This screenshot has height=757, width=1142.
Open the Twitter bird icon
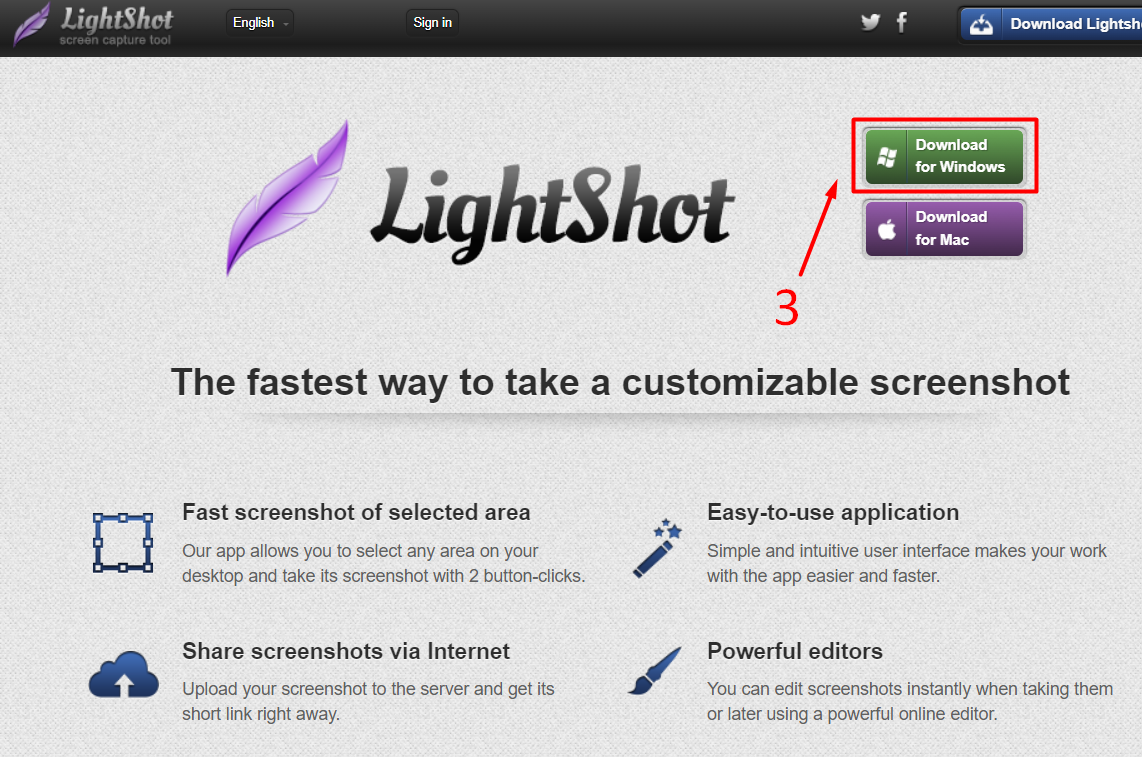click(x=870, y=23)
